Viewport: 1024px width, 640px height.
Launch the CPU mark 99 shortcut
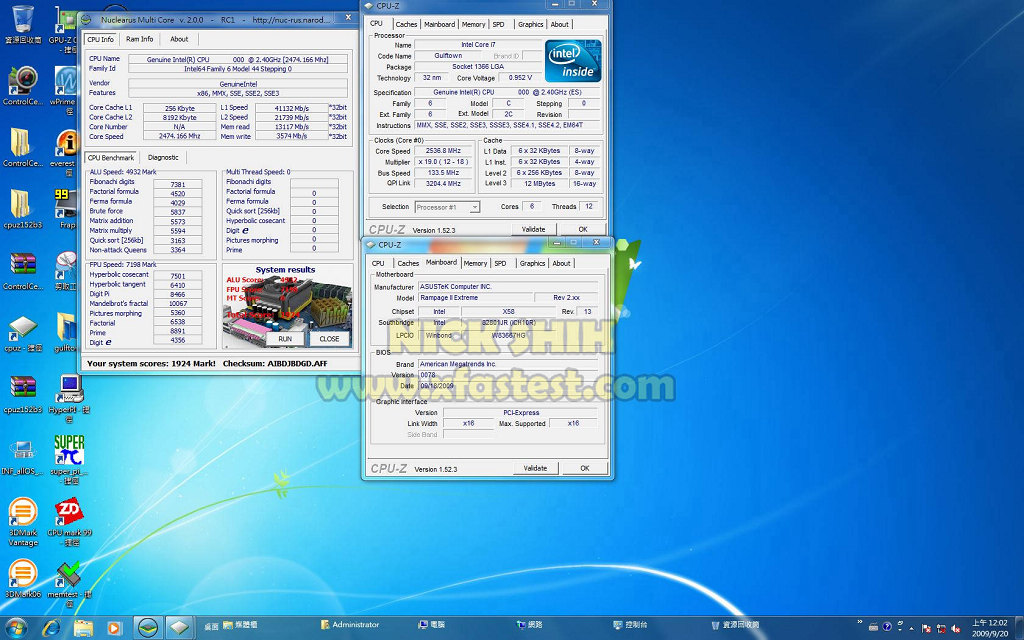(68, 513)
